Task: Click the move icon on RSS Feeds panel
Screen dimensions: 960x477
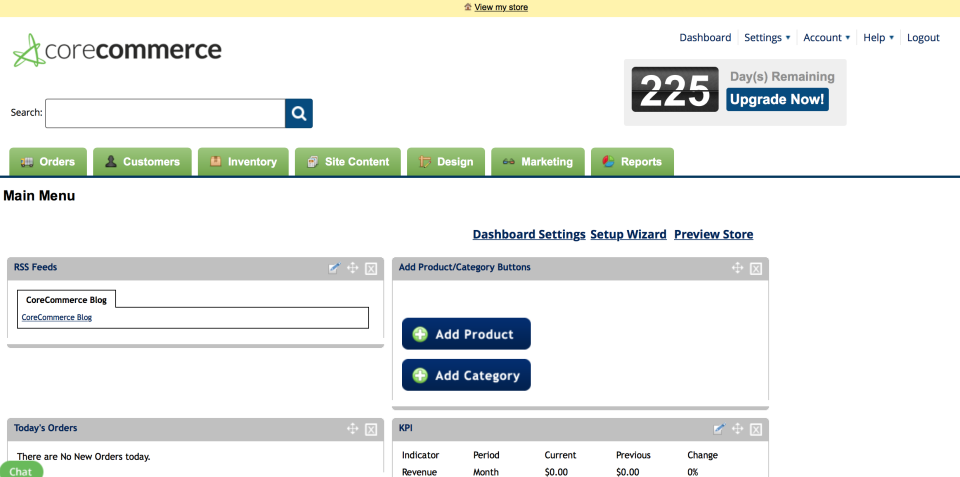Action: point(352,268)
